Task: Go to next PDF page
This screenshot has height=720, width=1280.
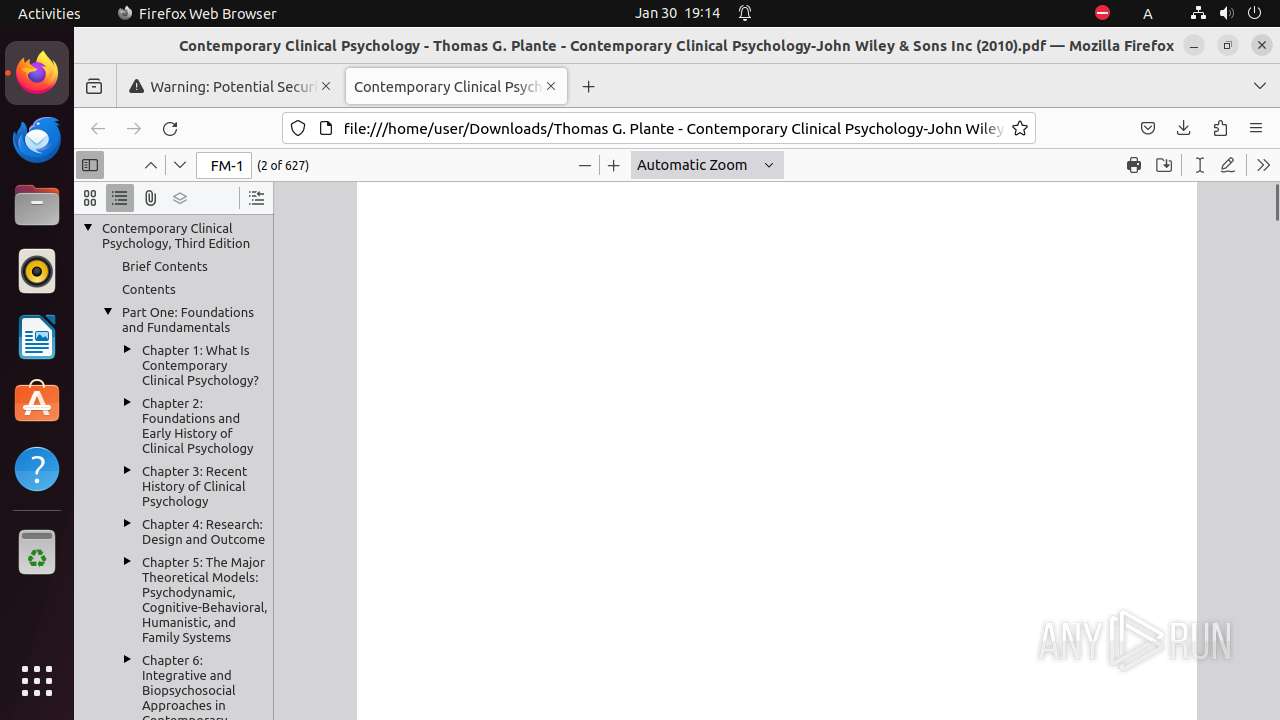Action: coord(180,165)
